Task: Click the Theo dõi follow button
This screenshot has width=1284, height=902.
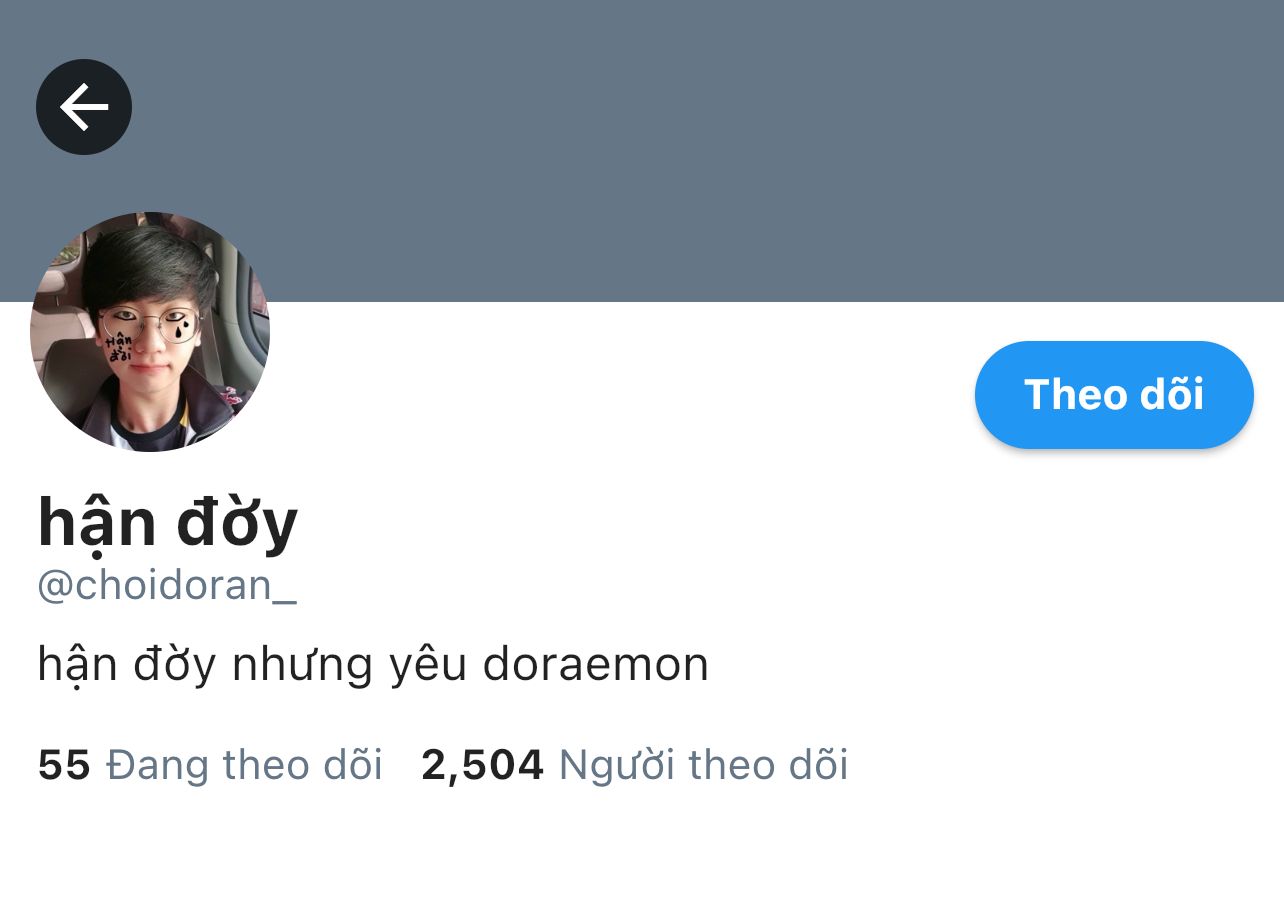Action: click(x=1114, y=395)
